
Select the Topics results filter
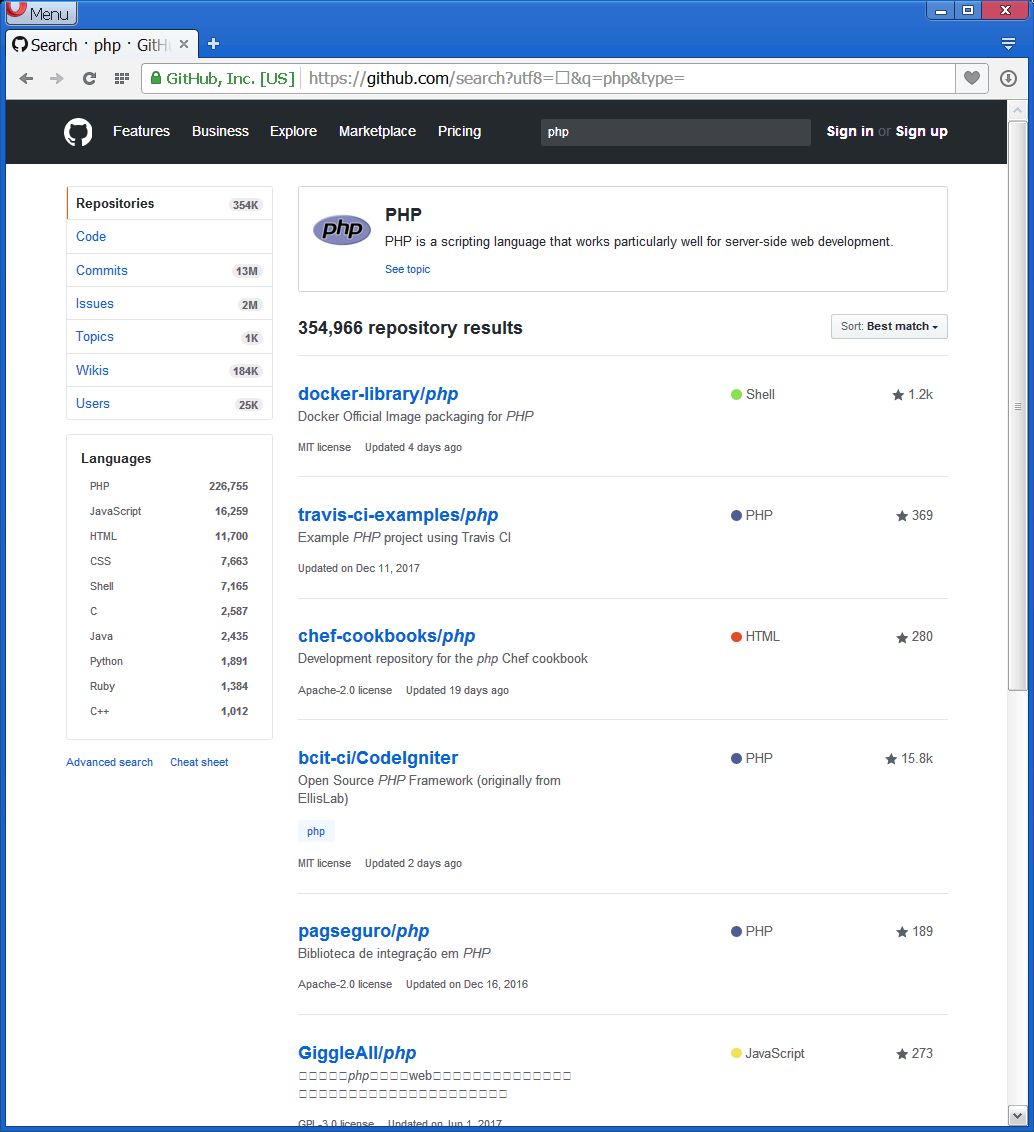tap(170, 337)
